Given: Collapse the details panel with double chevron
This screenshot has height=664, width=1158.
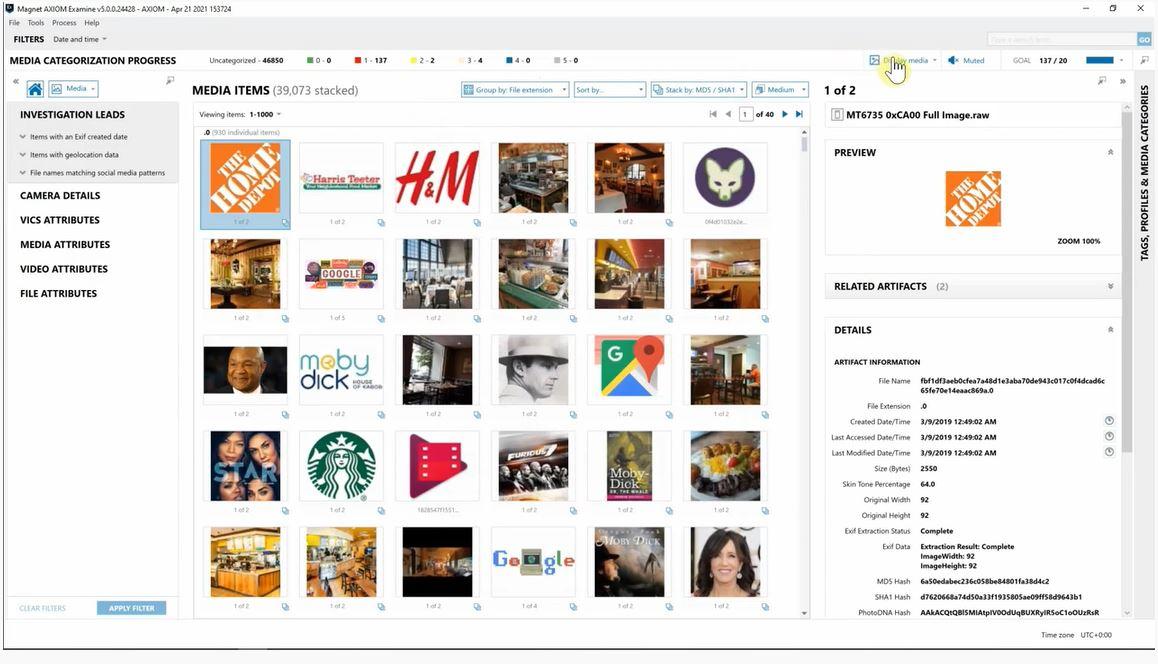Looking at the screenshot, I should (x=1123, y=81).
